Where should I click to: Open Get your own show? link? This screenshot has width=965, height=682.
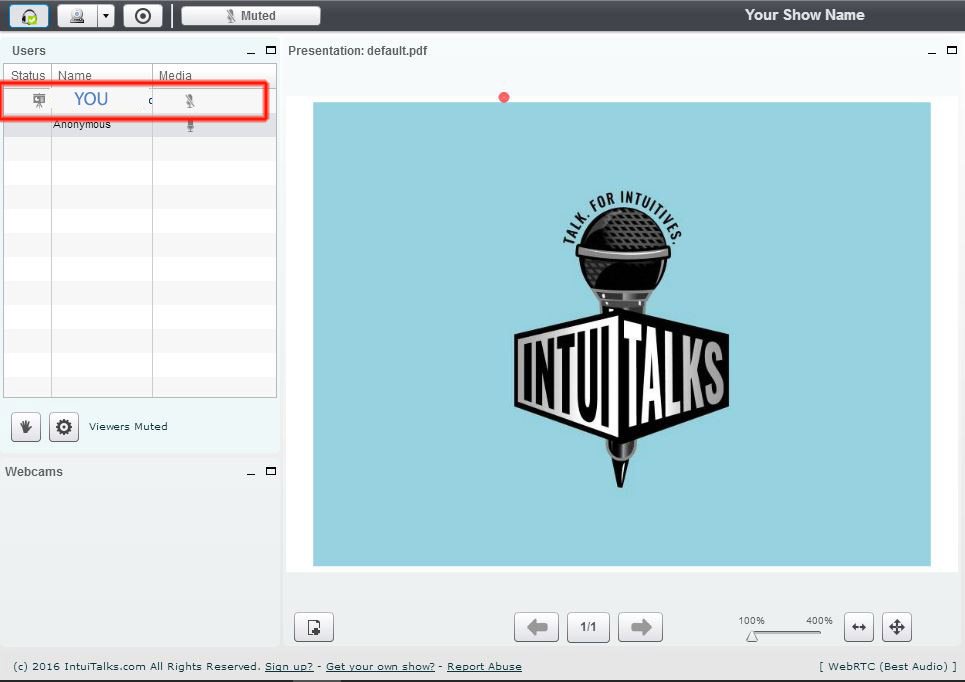point(380,667)
